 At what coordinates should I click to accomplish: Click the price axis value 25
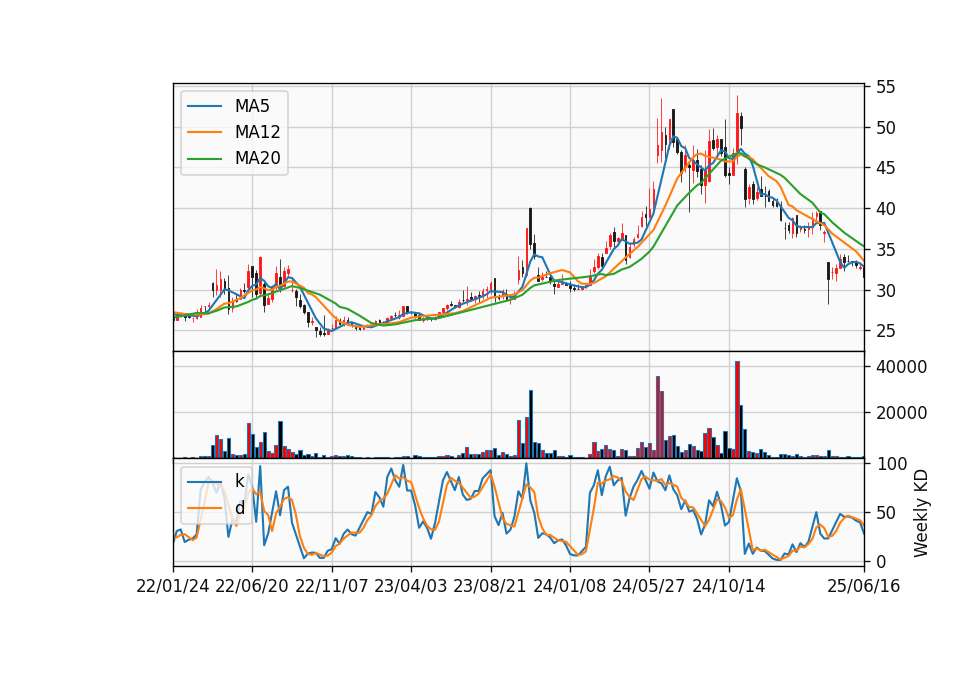885,331
